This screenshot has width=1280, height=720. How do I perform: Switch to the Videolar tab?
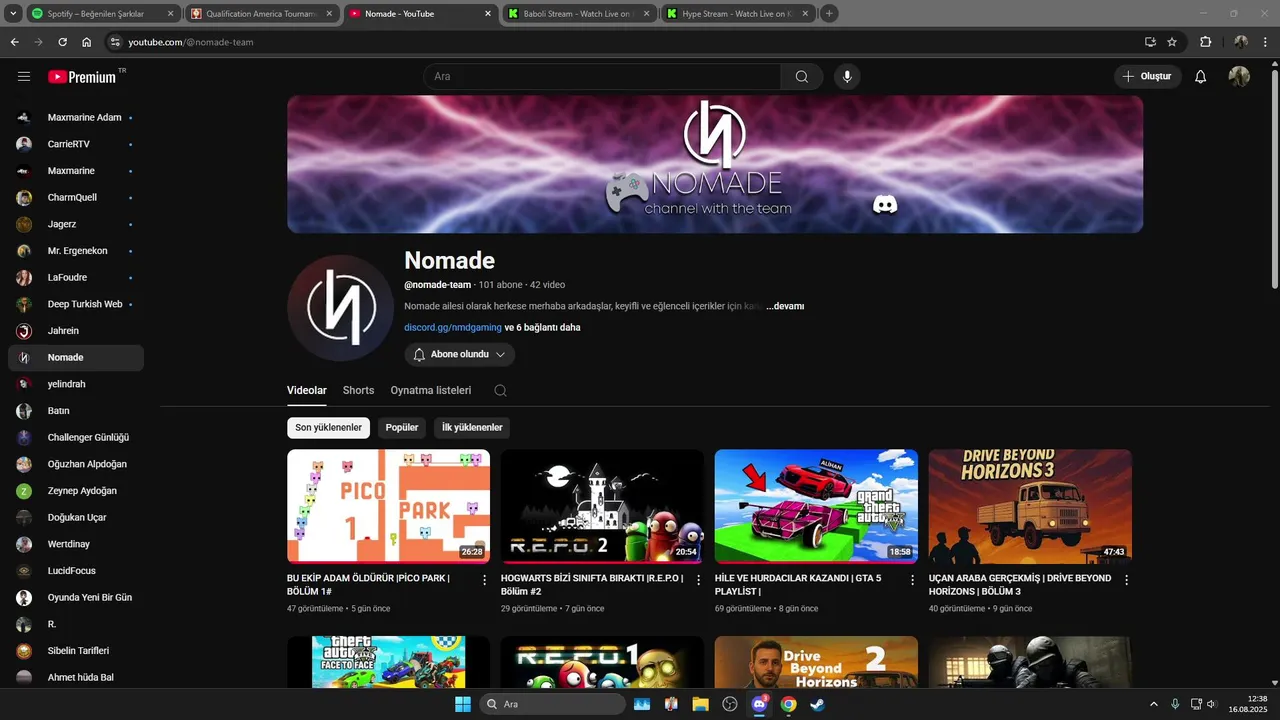tap(307, 390)
